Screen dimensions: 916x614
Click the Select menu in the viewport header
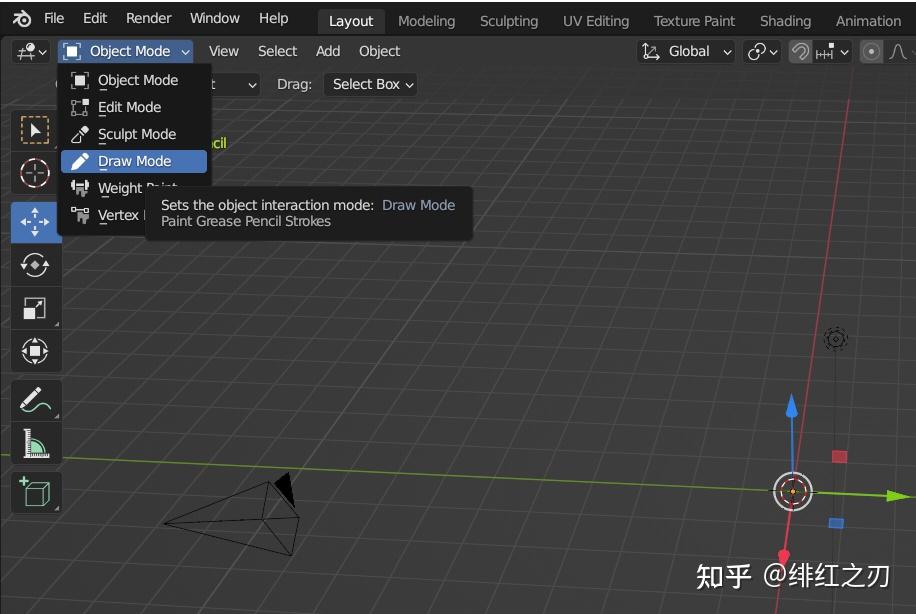277,51
